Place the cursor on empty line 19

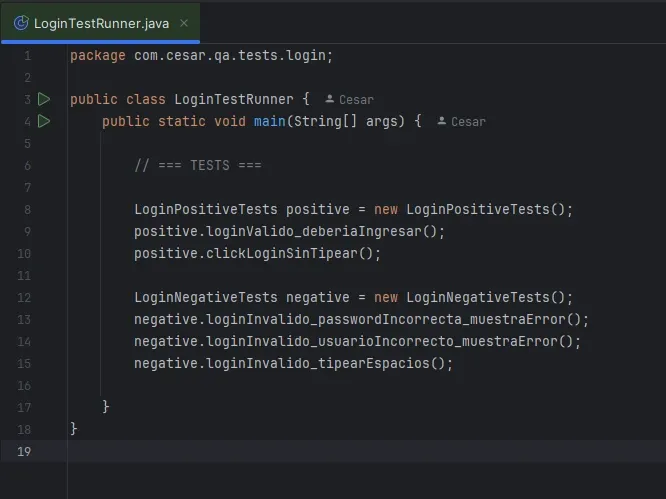[x=366, y=451]
